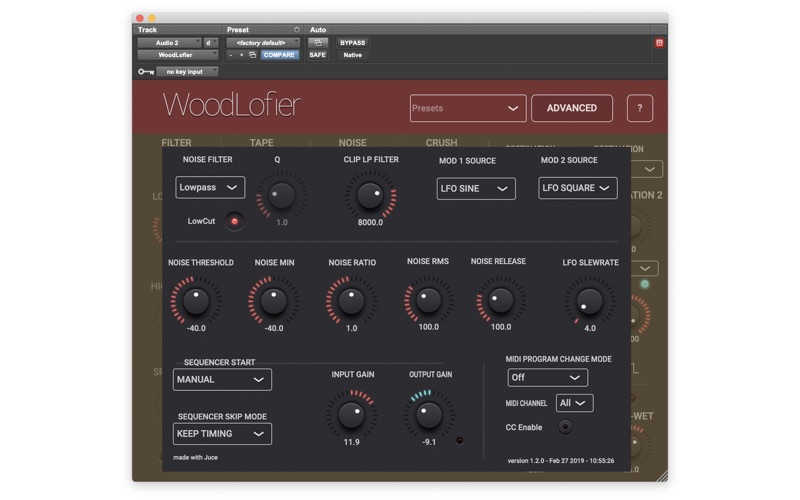The width and height of the screenshot is (800, 500).
Task: Click the version 1.2.0 build text
Action: tap(561, 461)
